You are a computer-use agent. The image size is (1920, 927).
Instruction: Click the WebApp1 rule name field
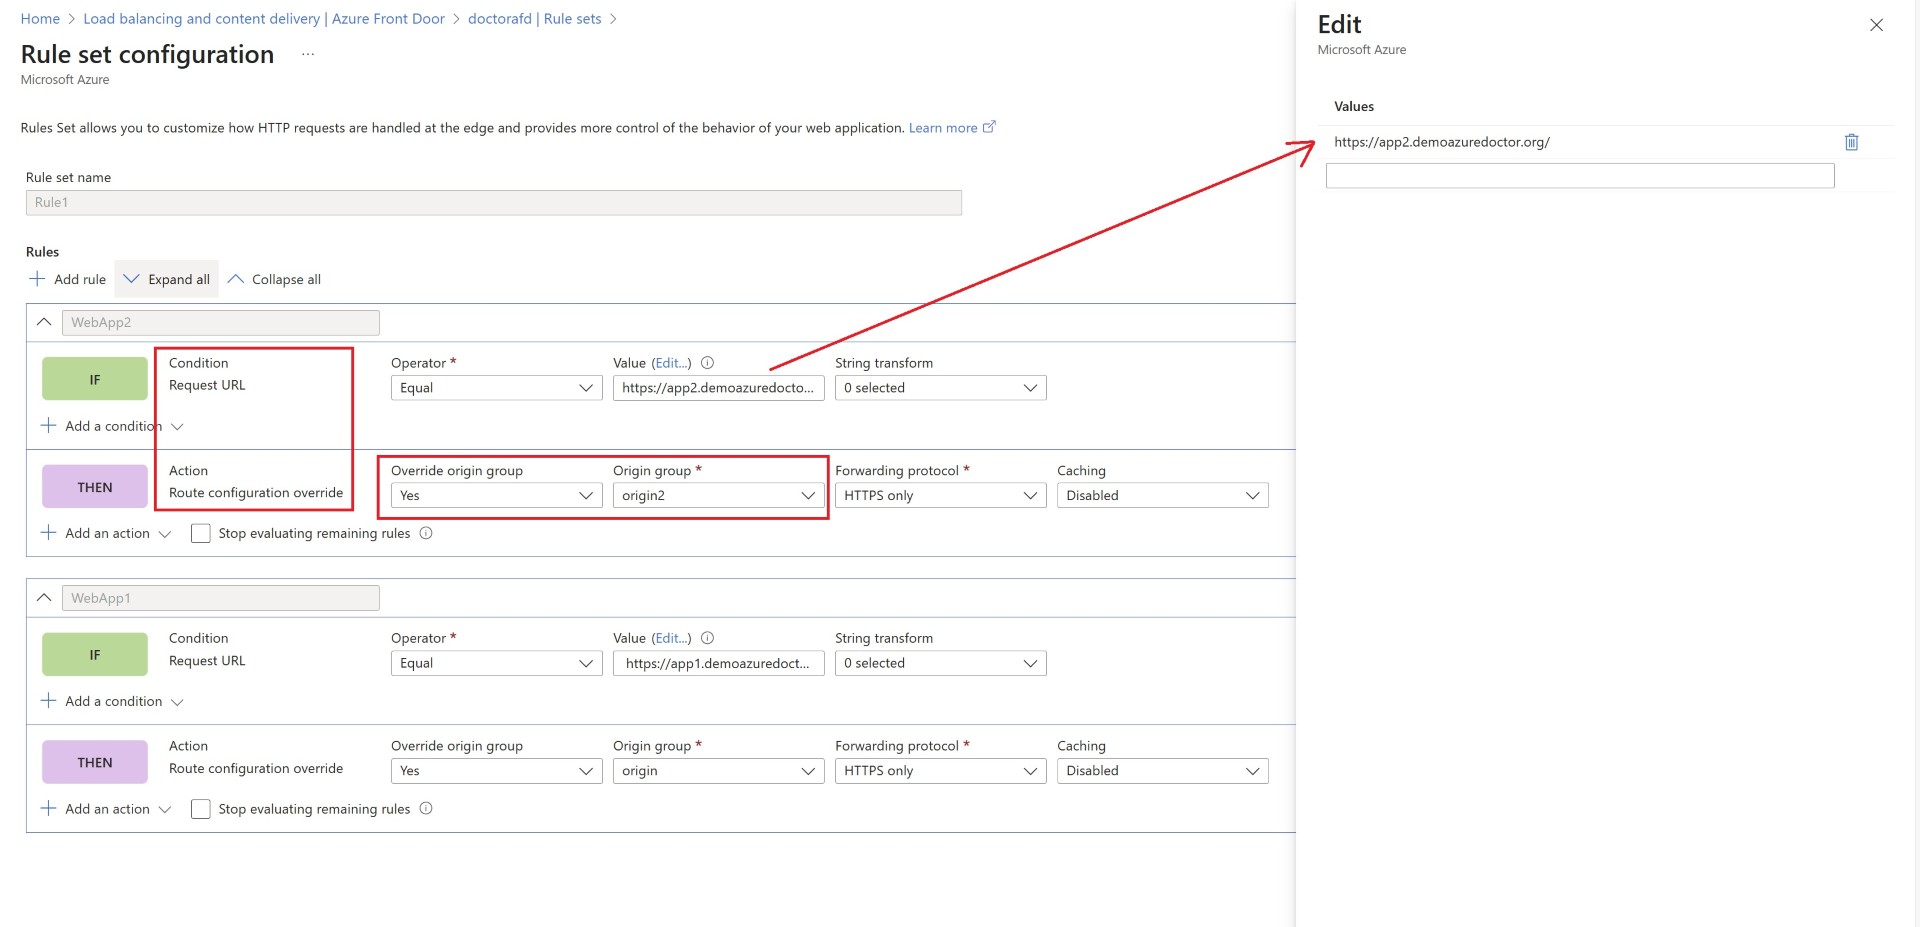click(x=221, y=598)
